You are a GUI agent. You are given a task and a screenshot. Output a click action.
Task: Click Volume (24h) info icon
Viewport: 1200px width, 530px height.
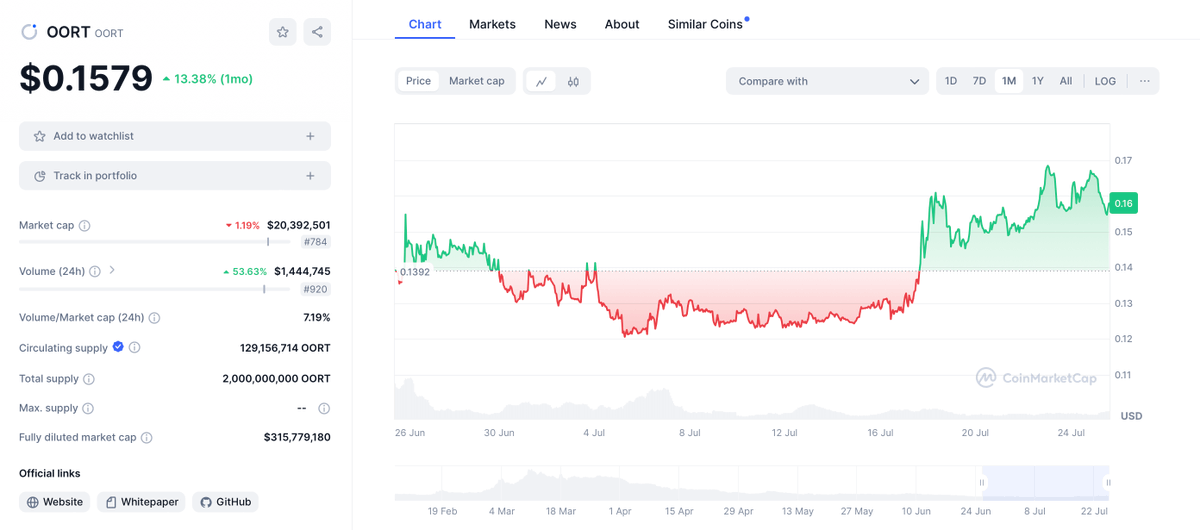tap(95, 271)
